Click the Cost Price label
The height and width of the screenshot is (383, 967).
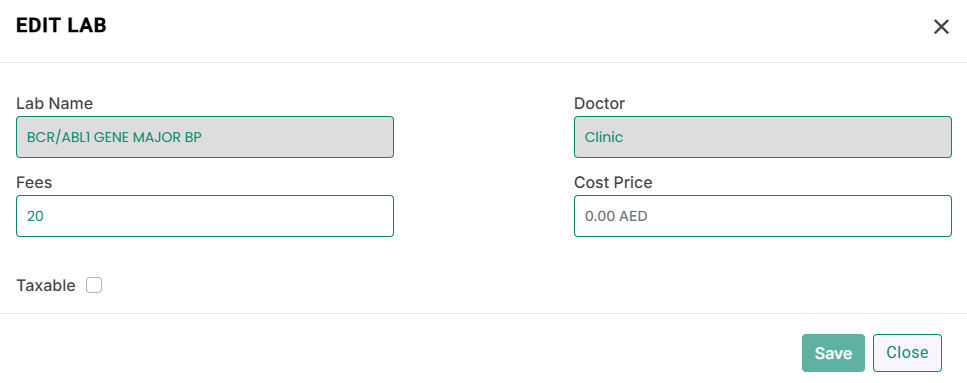click(x=613, y=183)
